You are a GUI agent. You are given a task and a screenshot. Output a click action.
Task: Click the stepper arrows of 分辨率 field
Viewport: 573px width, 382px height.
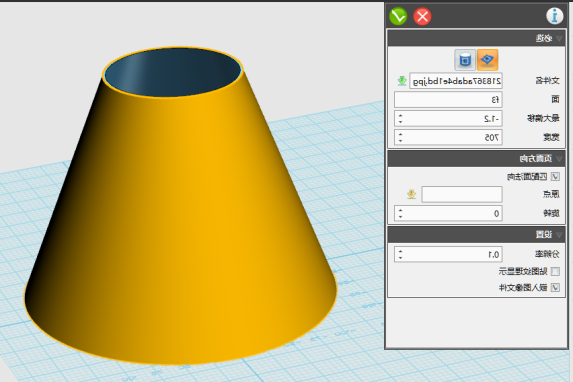tap(401, 254)
